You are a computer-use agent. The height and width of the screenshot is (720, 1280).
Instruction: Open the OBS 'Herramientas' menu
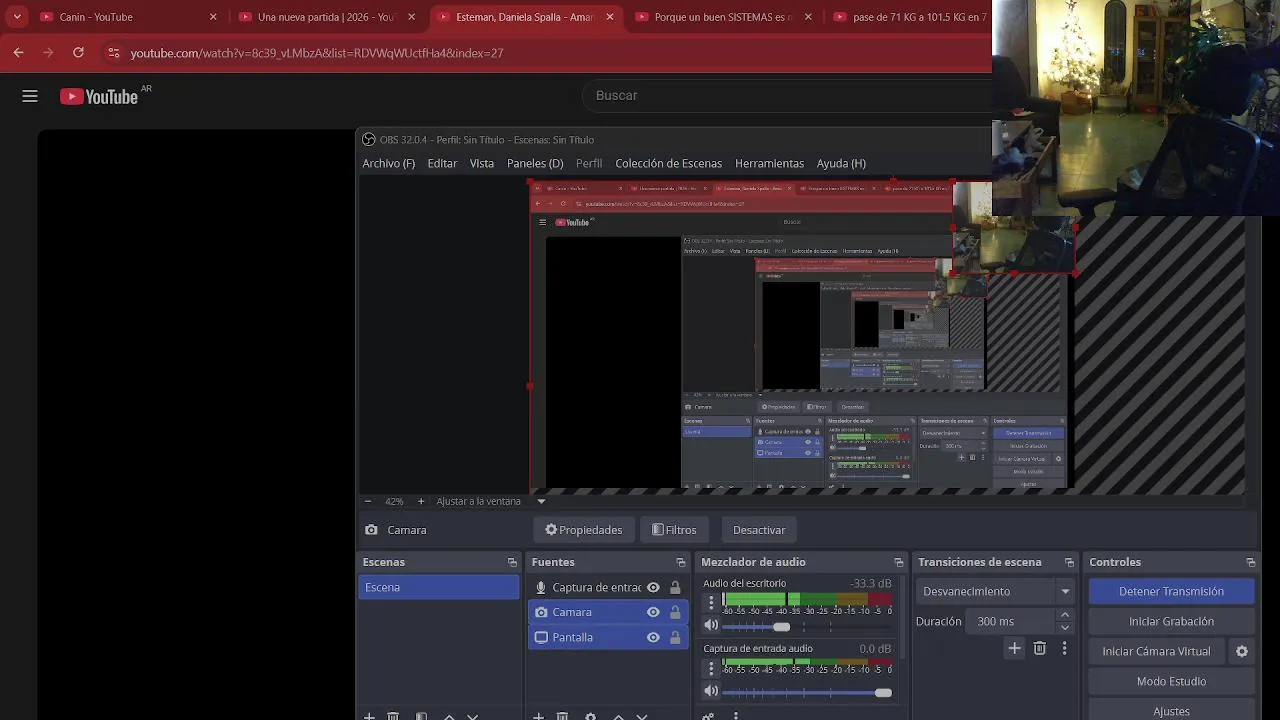tap(769, 163)
